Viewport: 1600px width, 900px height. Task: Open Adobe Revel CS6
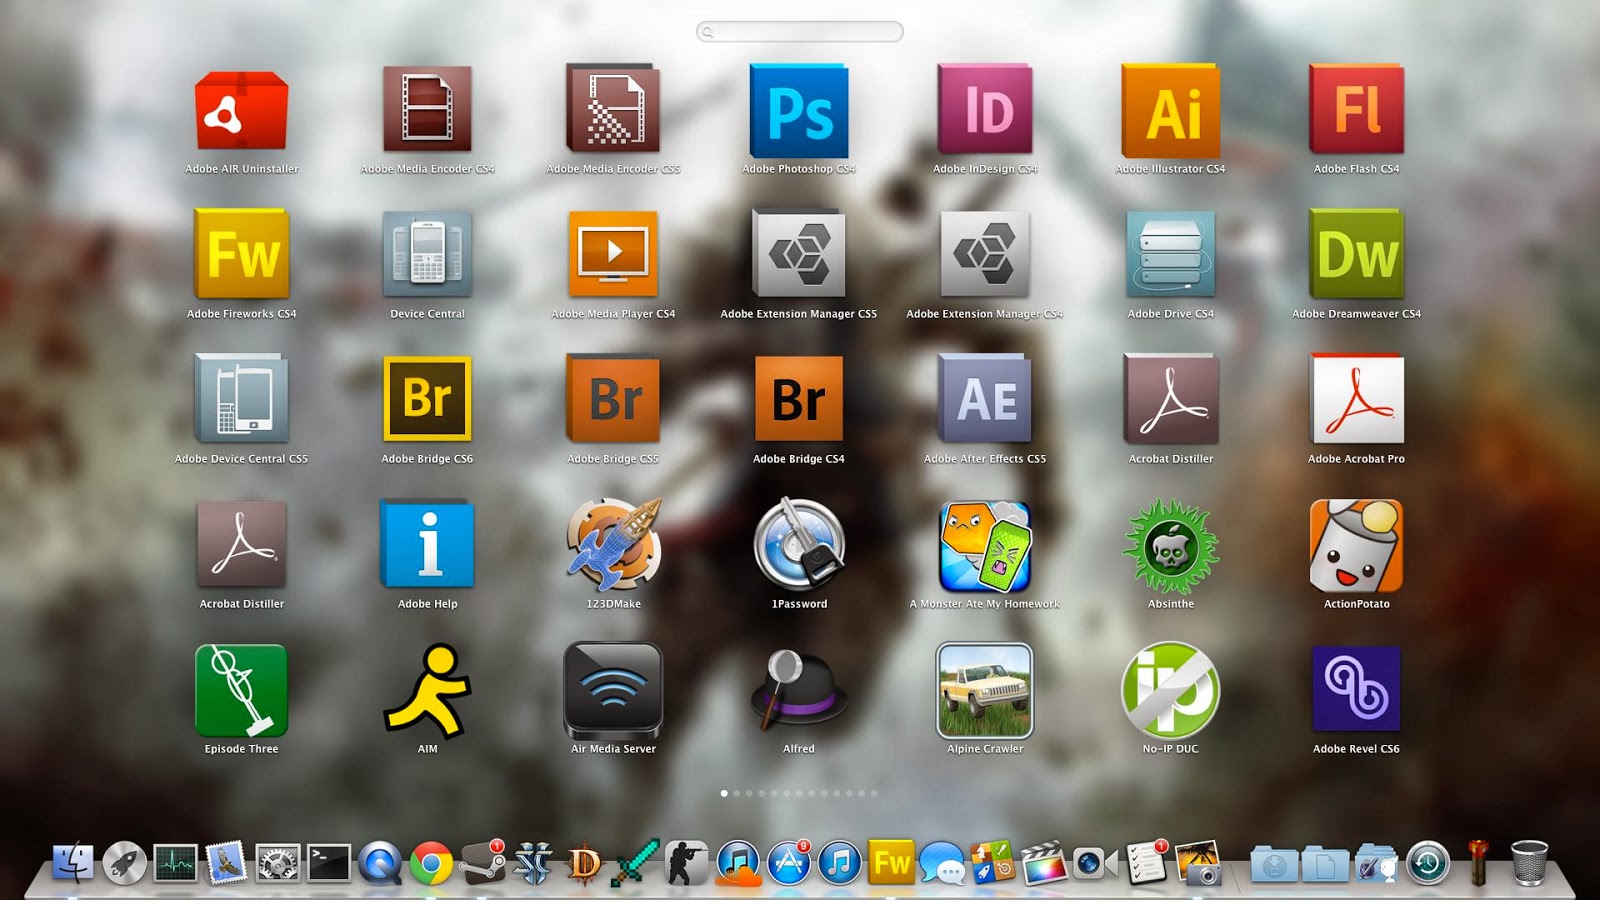(x=1357, y=689)
